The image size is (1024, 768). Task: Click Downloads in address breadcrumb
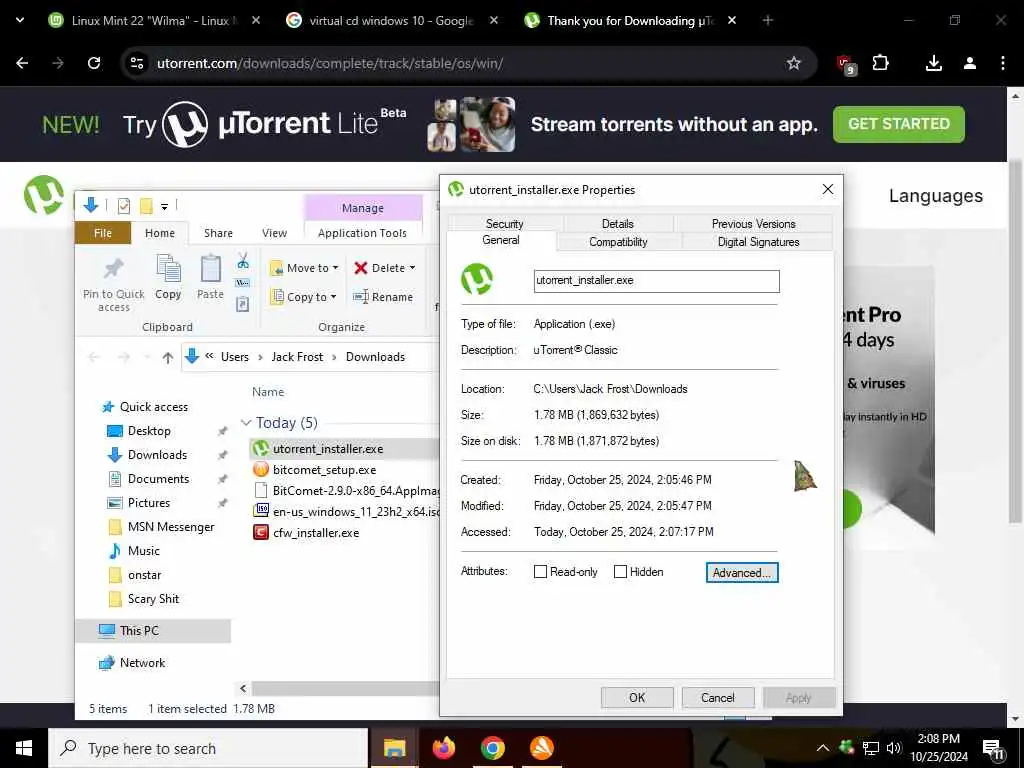[375, 357]
